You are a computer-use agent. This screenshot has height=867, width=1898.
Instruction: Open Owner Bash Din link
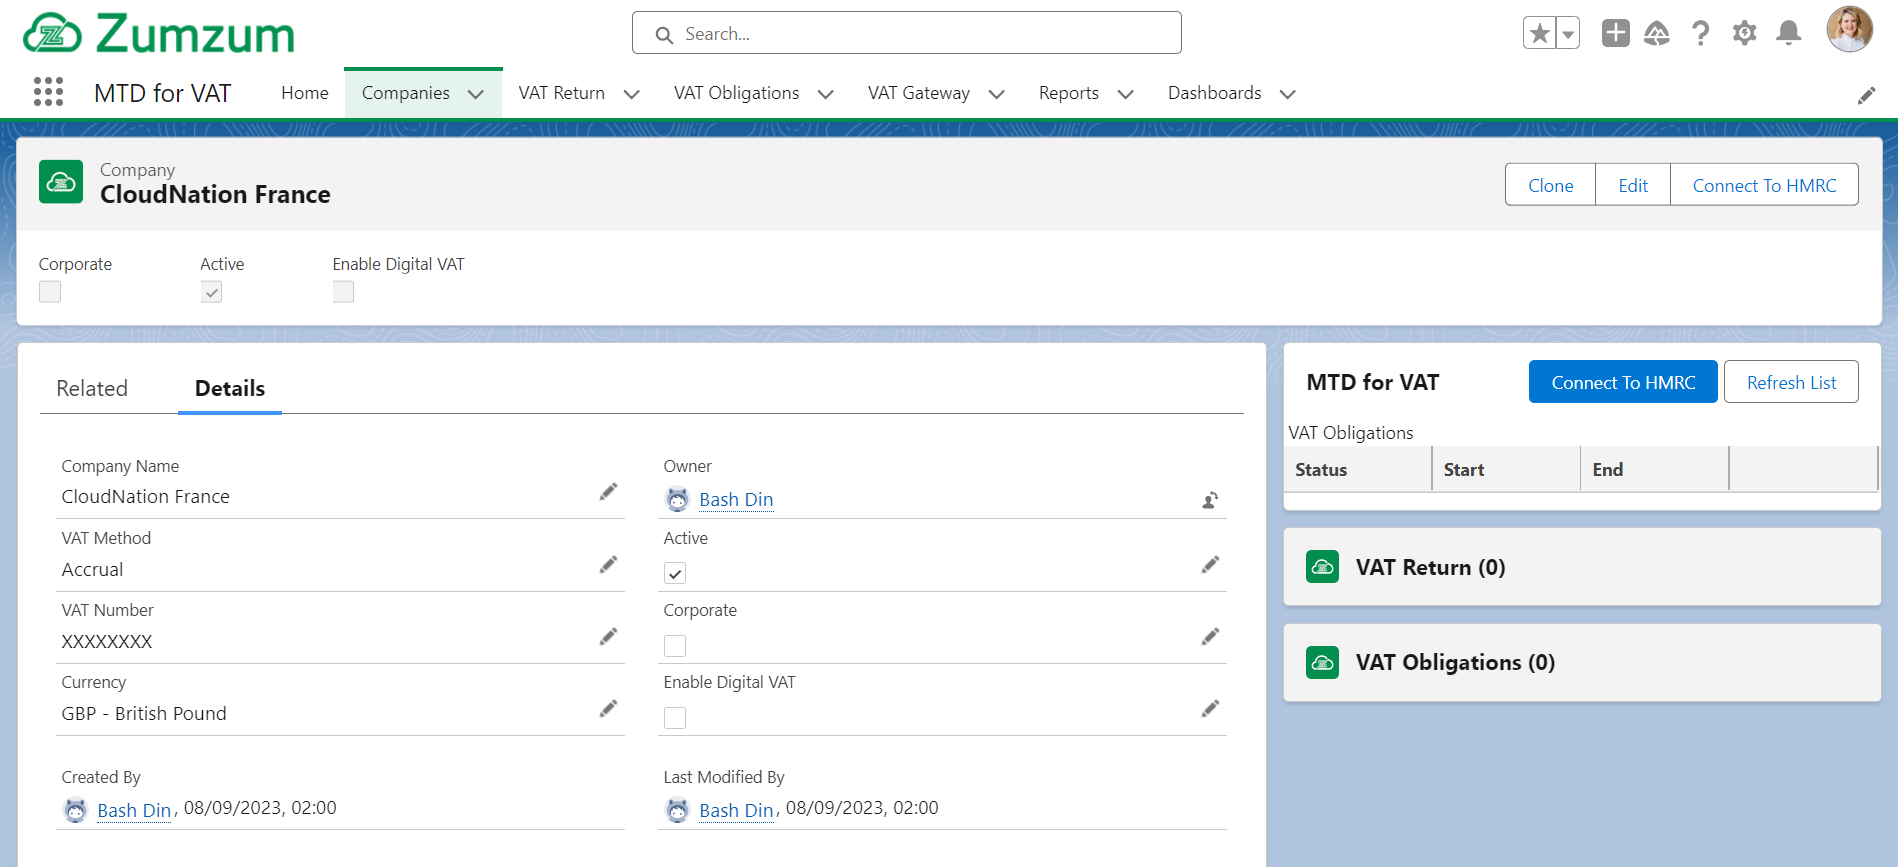(x=736, y=499)
